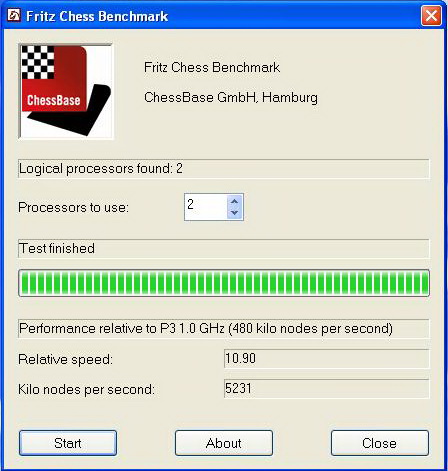
Task: Increase processors to use with up arrow
Action: click(234, 201)
